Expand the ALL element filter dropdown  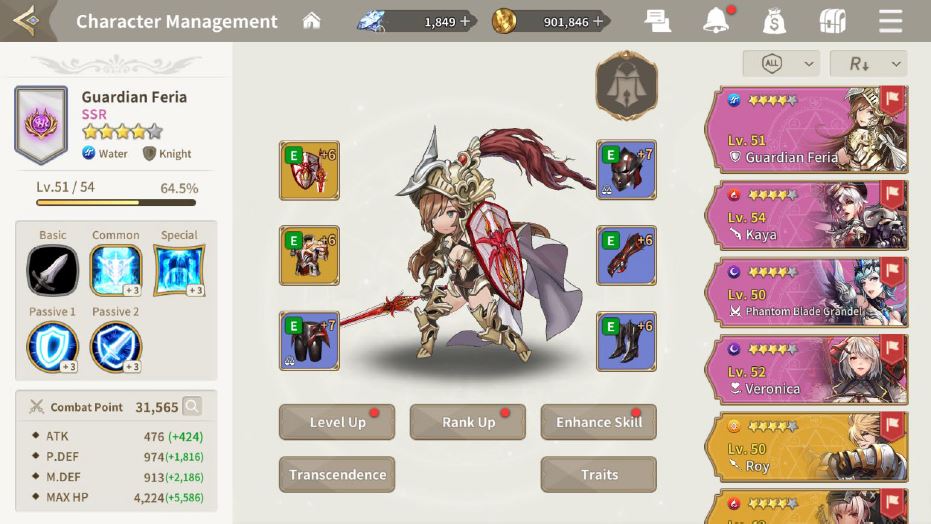click(781, 63)
